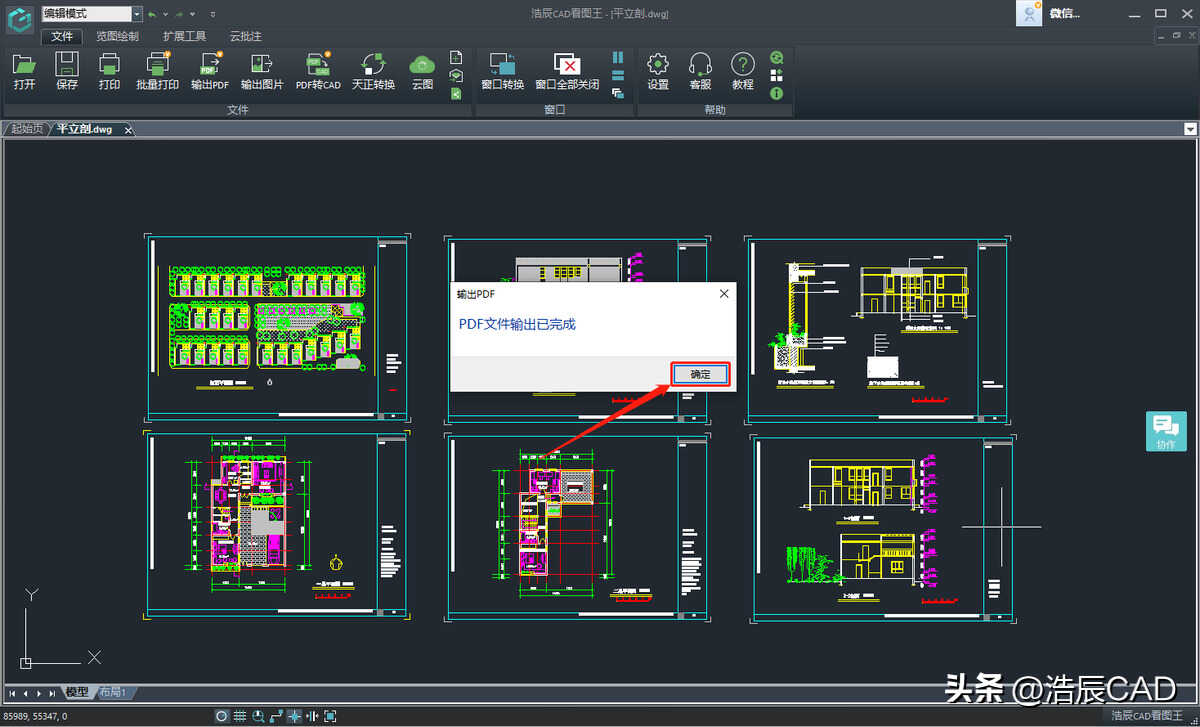
Task: Toggle grid display in status bar
Action: (x=240, y=716)
